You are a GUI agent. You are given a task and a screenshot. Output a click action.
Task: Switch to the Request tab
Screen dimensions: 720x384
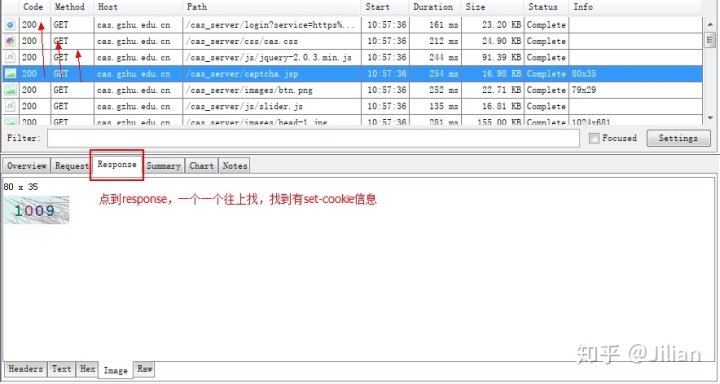coord(71,166)
